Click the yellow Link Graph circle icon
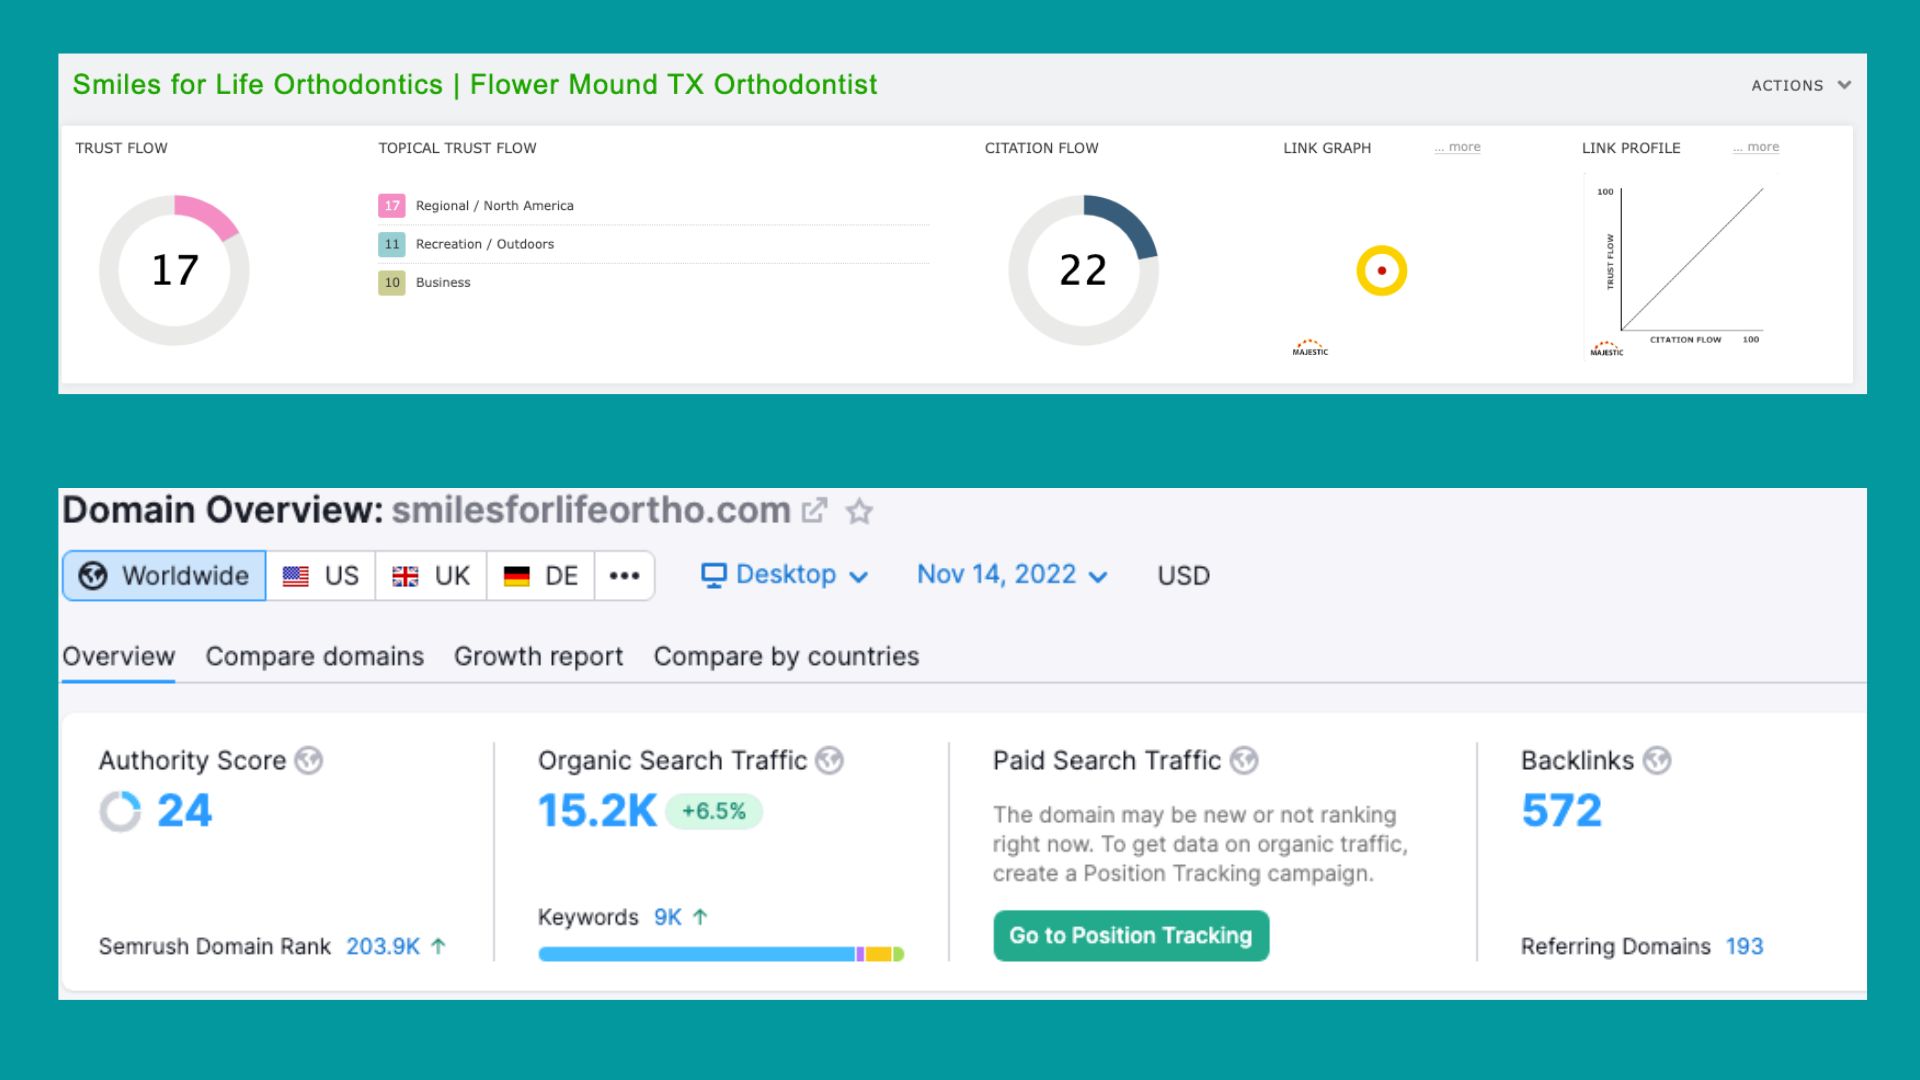 1381,270
